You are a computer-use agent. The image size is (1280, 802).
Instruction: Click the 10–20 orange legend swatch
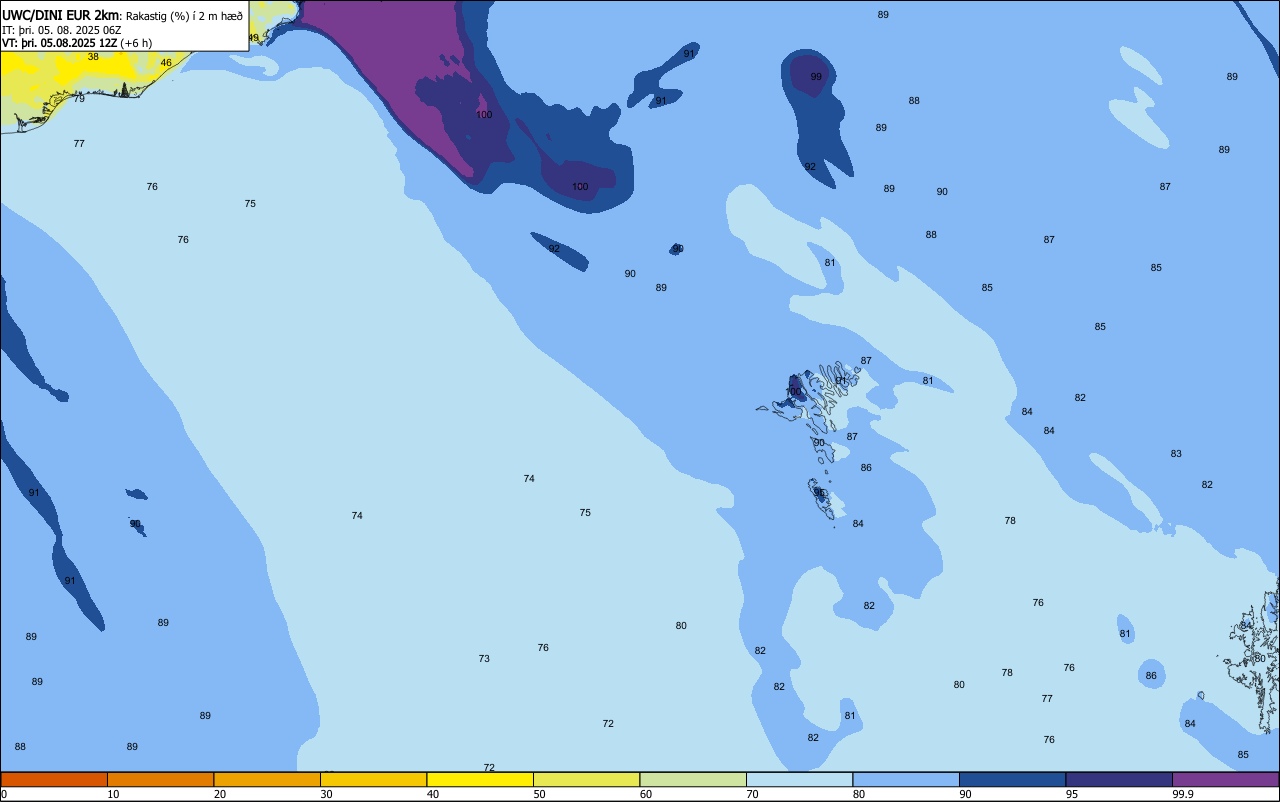[x=160, y=779]
